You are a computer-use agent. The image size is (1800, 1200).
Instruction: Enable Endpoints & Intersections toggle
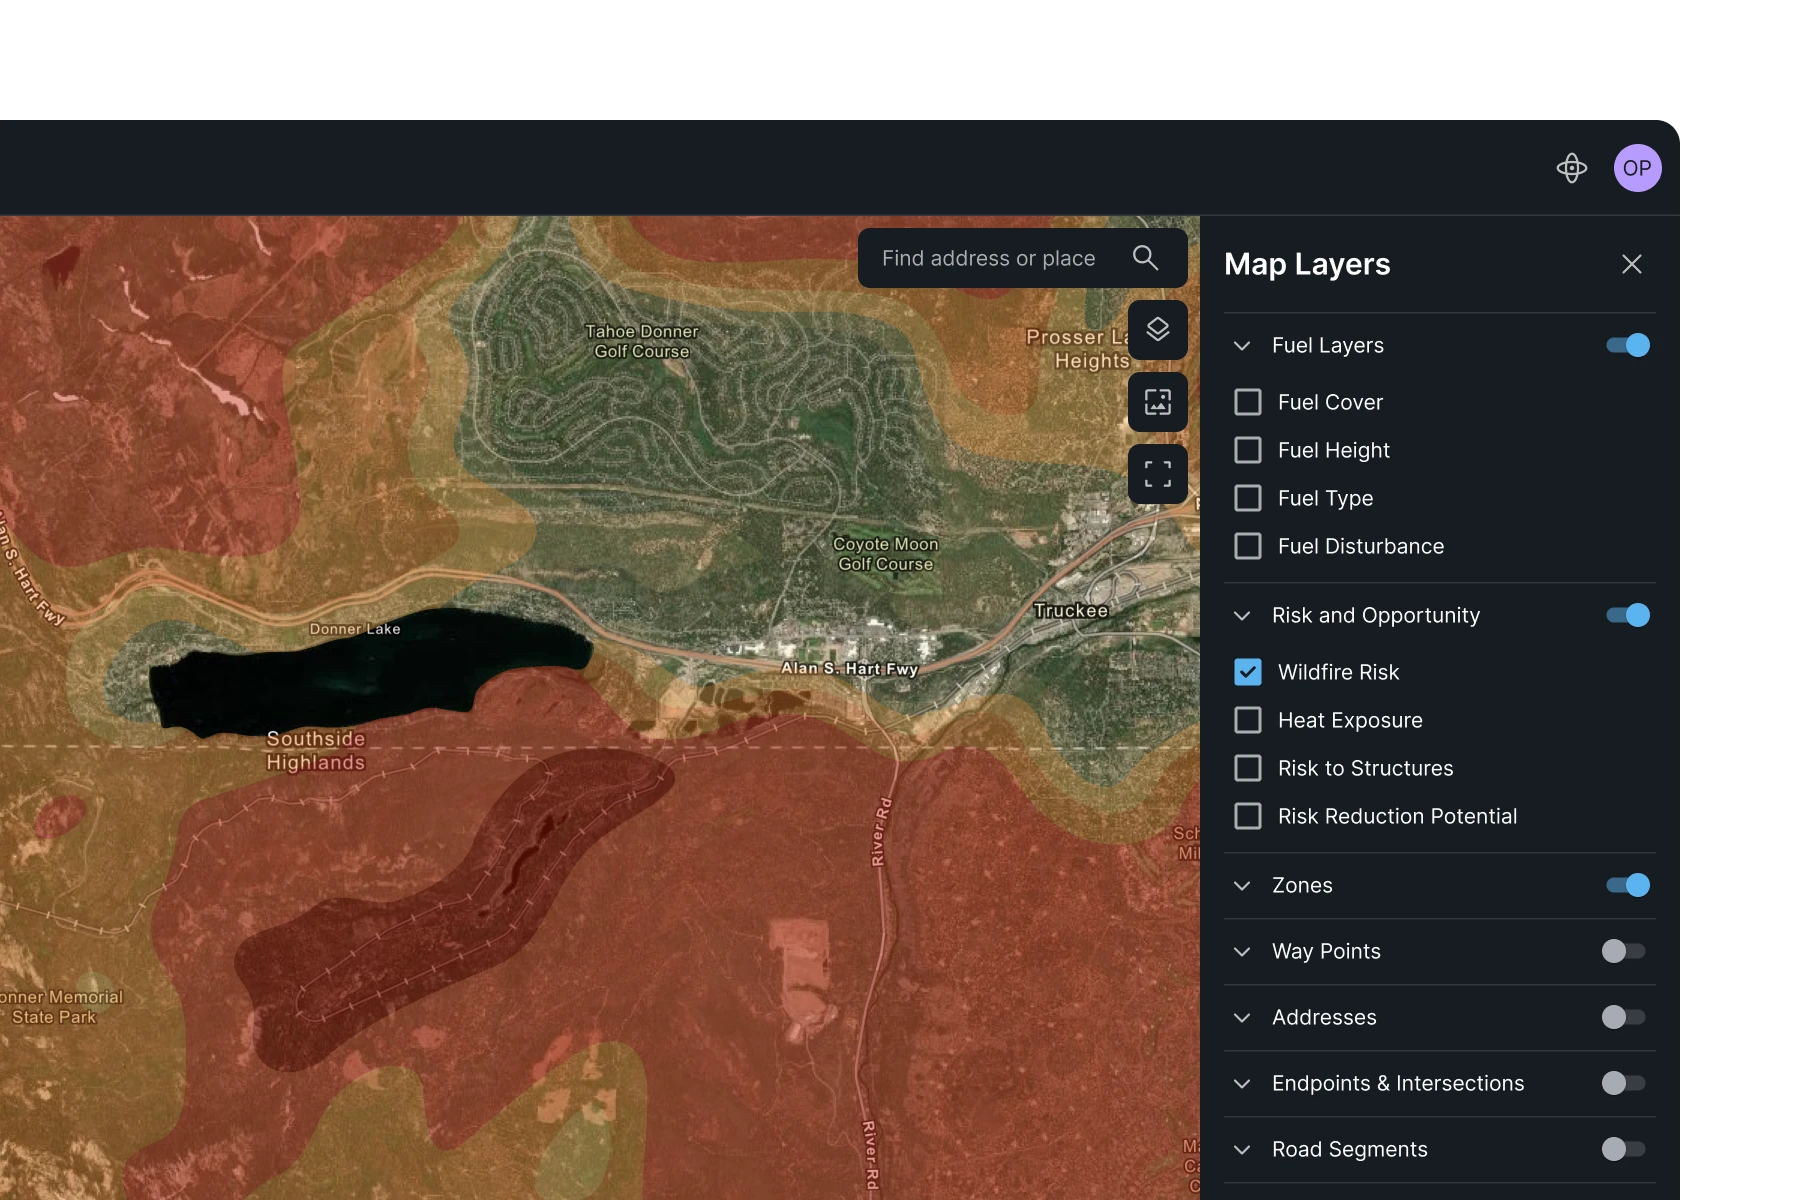(x=1624, y=1083)
